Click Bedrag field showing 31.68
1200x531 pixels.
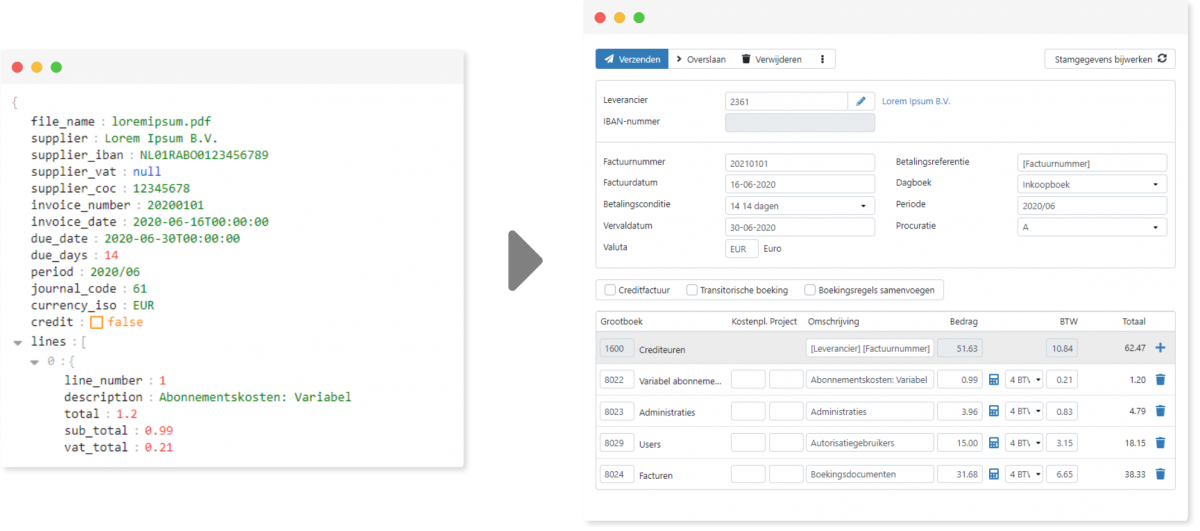pos(961,474)
